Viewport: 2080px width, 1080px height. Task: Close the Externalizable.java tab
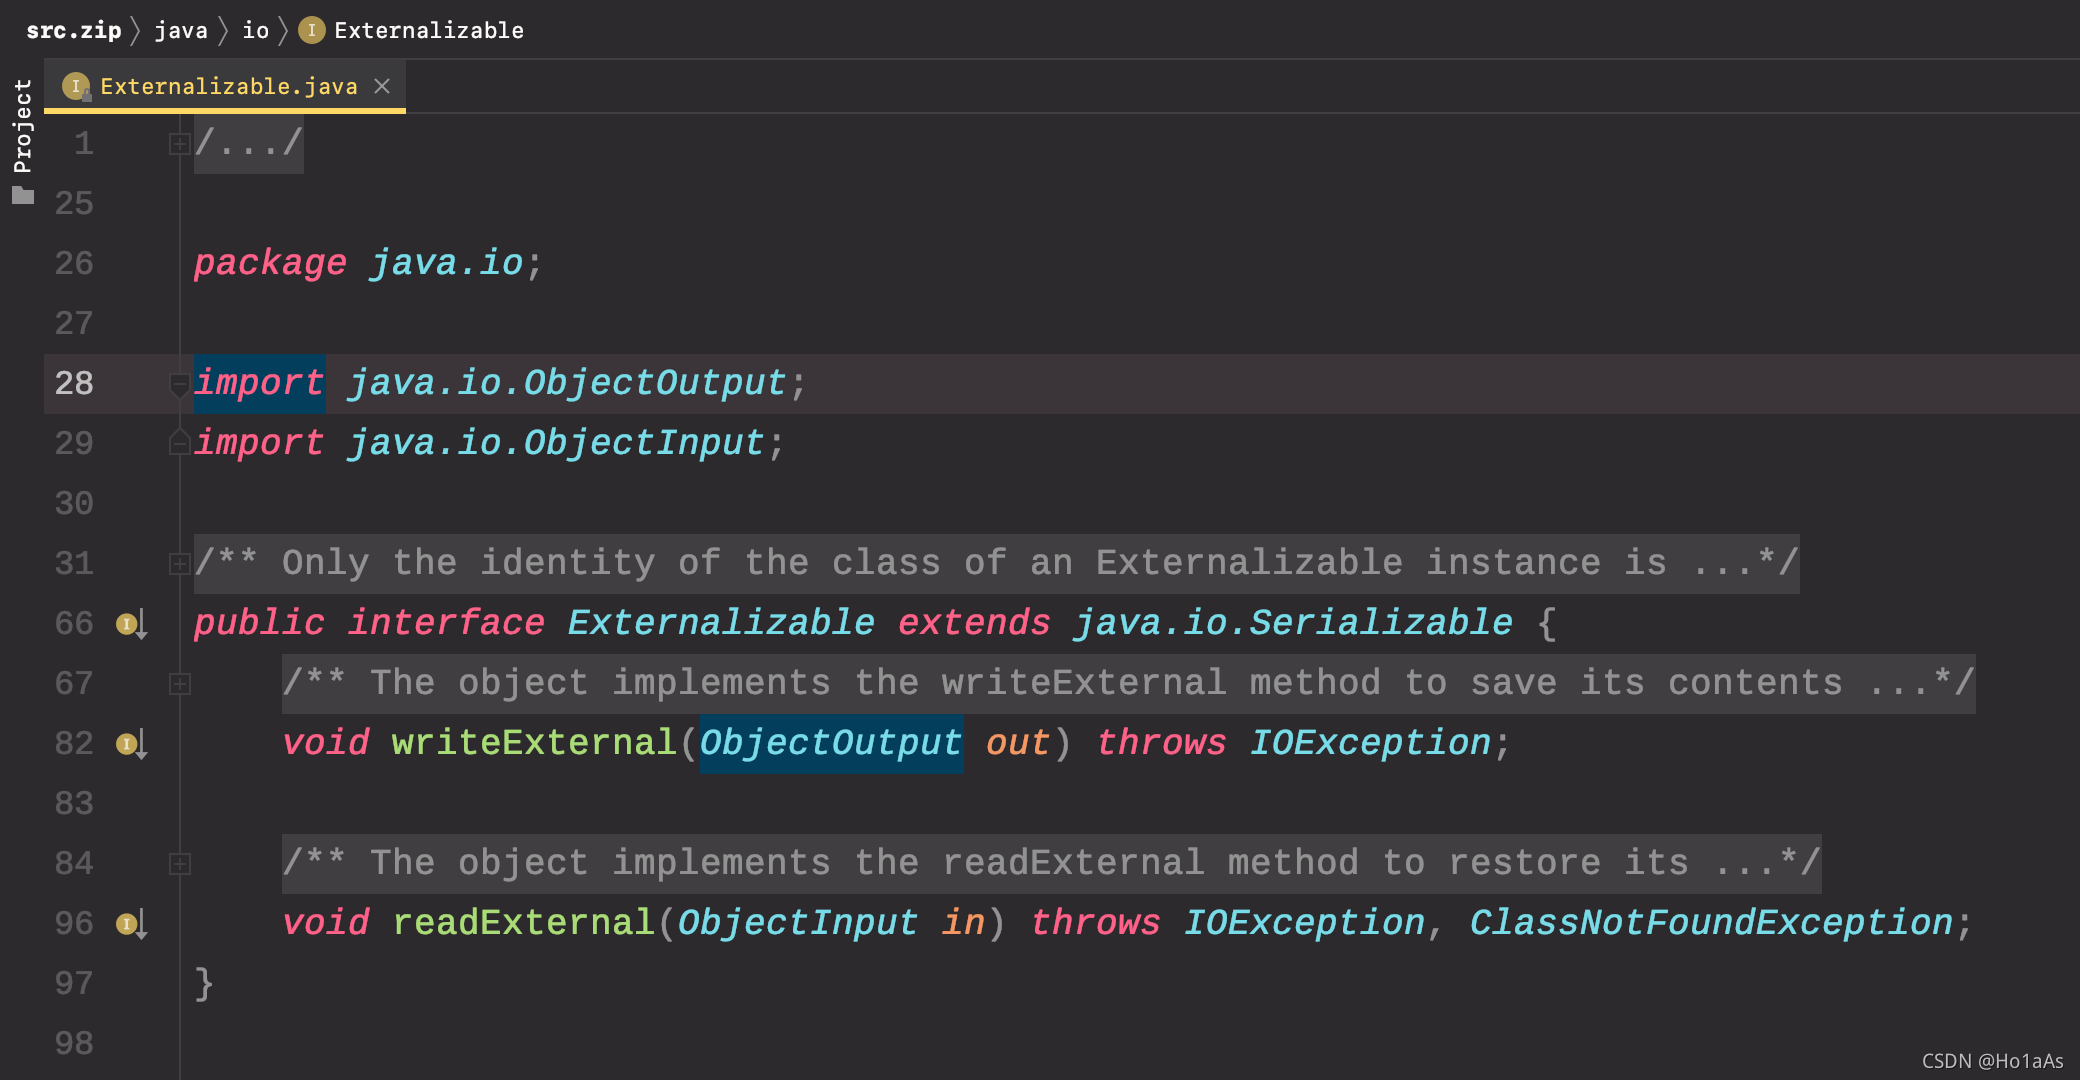pyautogui.click(x=382, y=86)
